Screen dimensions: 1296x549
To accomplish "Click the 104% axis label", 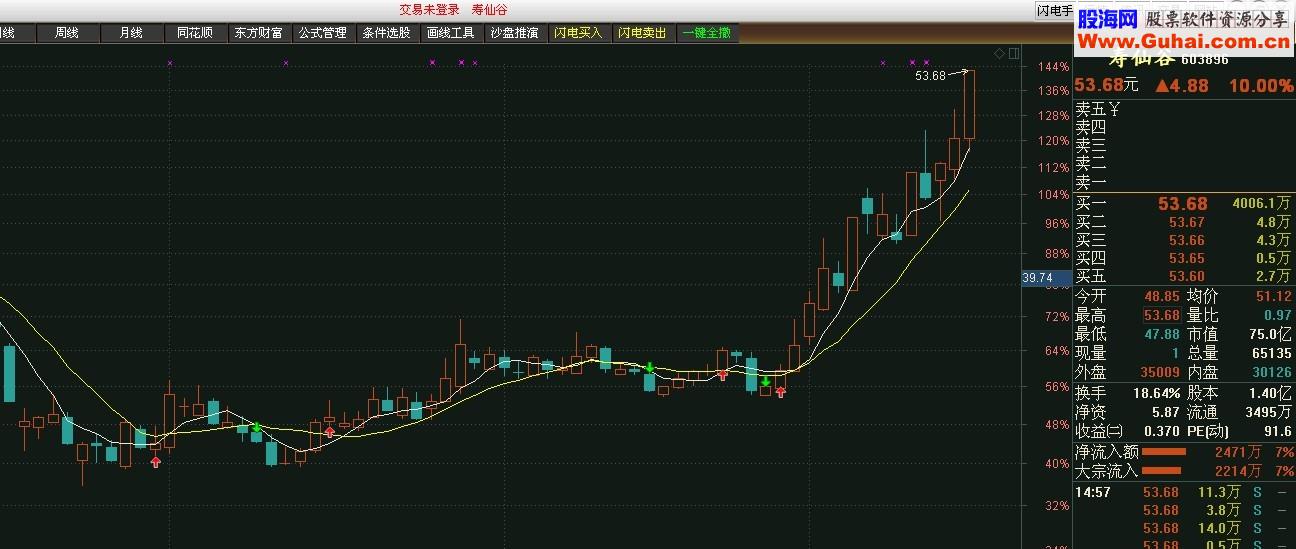I will pyautogui.click(x=1054, y=195).
